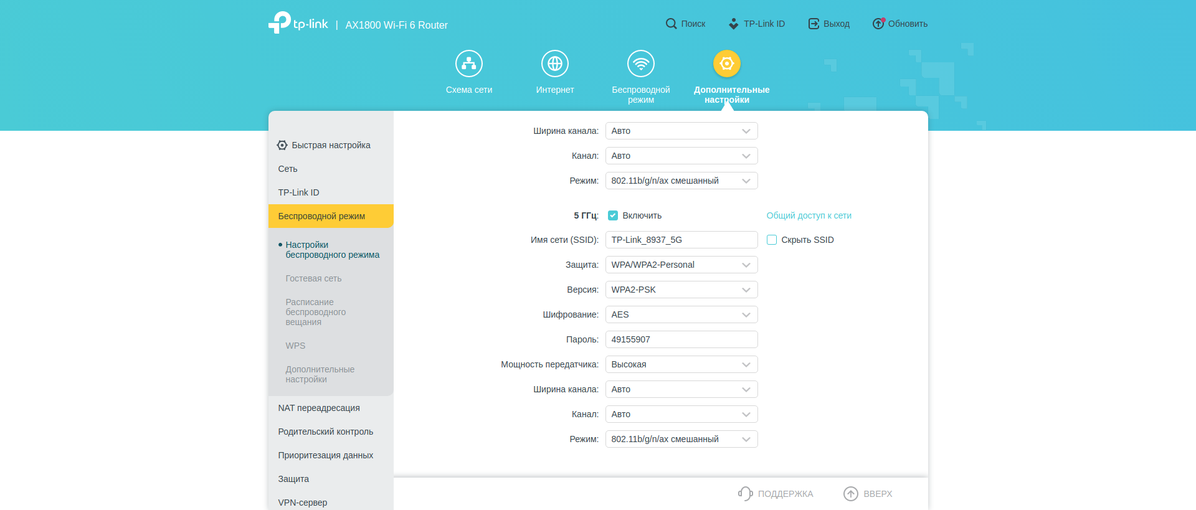Open the Internet globe icon
This screenshot has height=510, width=1196.
tap(555, 63)
